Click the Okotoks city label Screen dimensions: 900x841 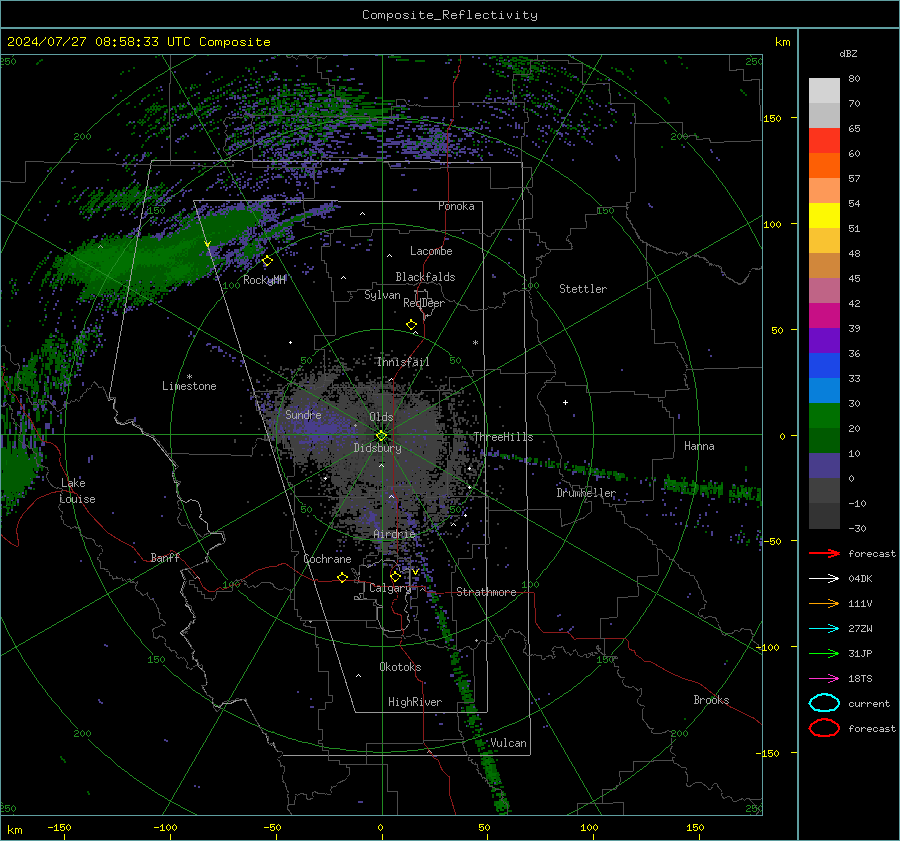[400, 666]
